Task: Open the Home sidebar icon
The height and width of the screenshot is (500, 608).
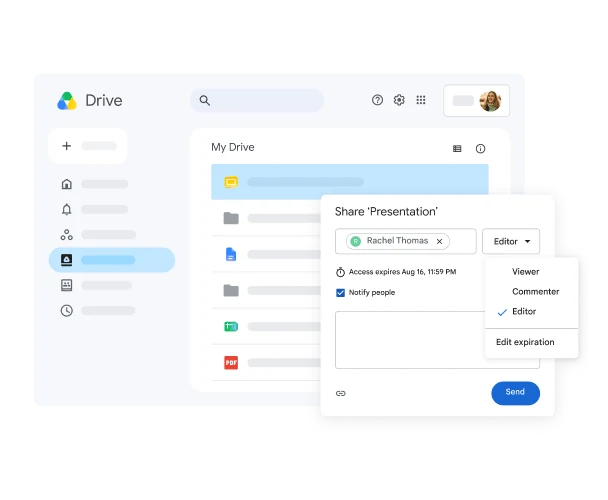Action: (67, 184)
